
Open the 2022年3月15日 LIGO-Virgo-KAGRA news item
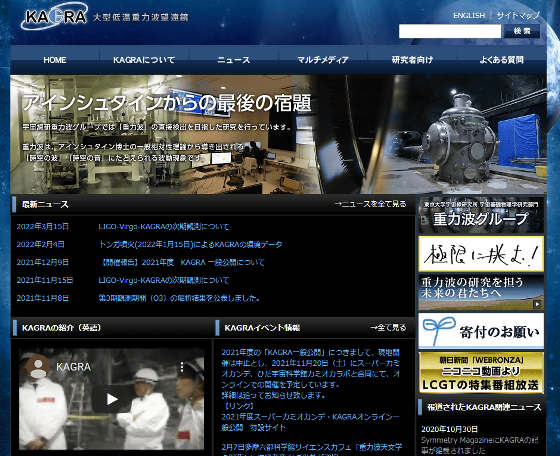pyautogui.click(x=164, y=226)
